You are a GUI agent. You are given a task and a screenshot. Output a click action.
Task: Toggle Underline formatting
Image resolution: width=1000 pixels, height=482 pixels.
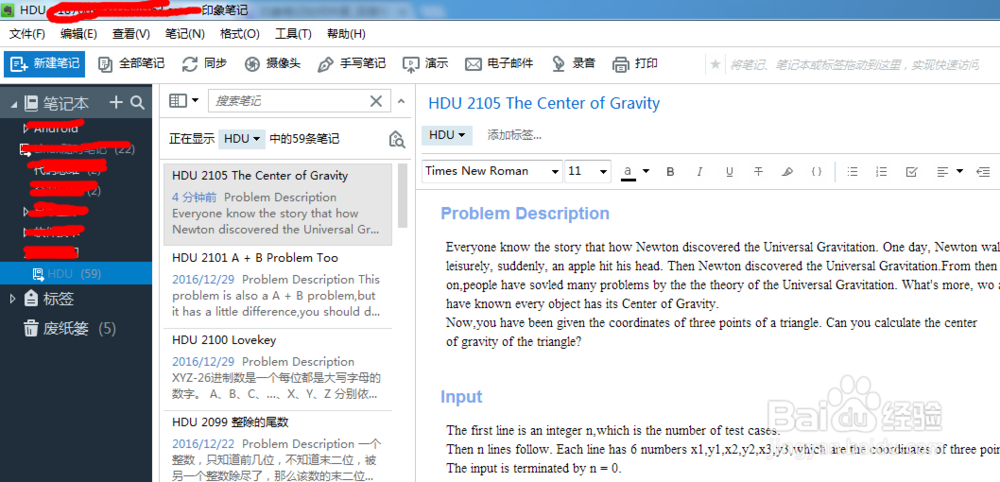[x=730, y=172]
